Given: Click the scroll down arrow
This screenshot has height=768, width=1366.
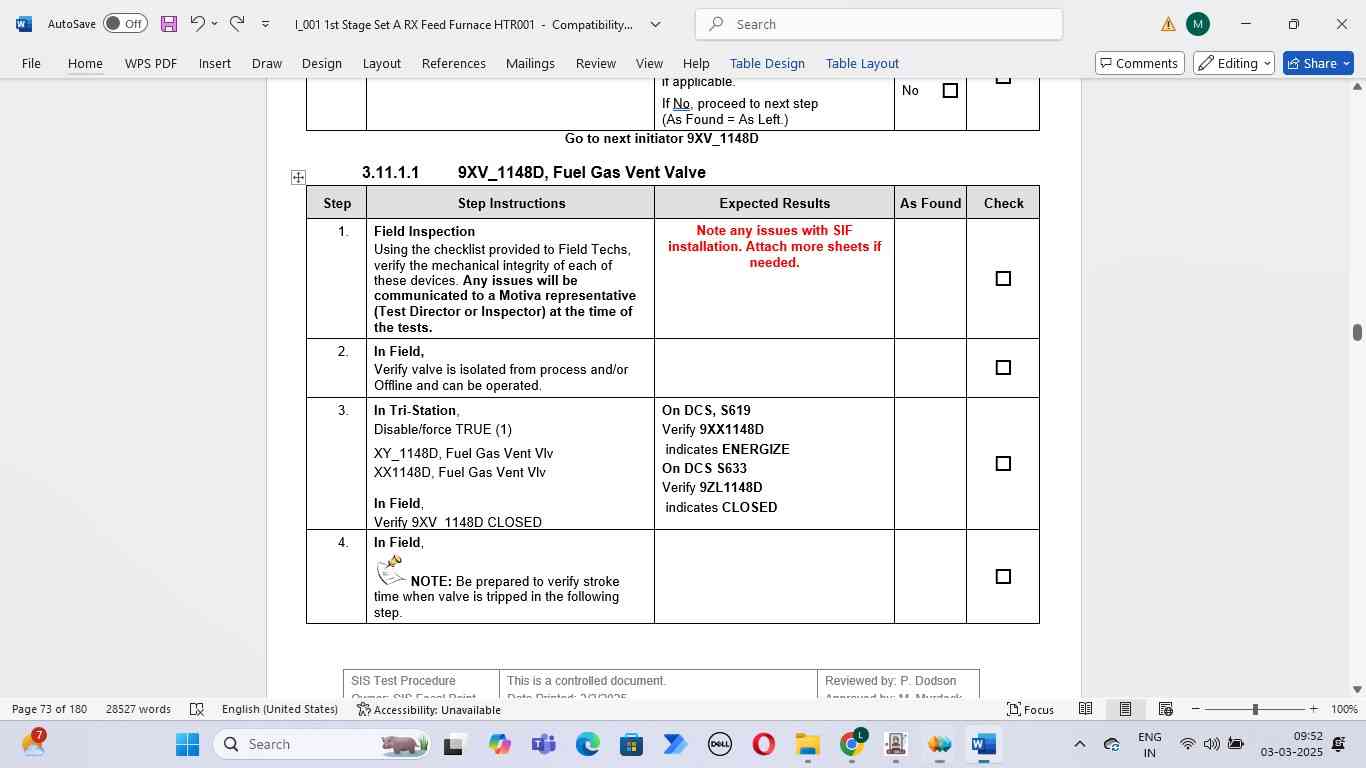Looking at the screenshot, I should (x=1357, y=689).
